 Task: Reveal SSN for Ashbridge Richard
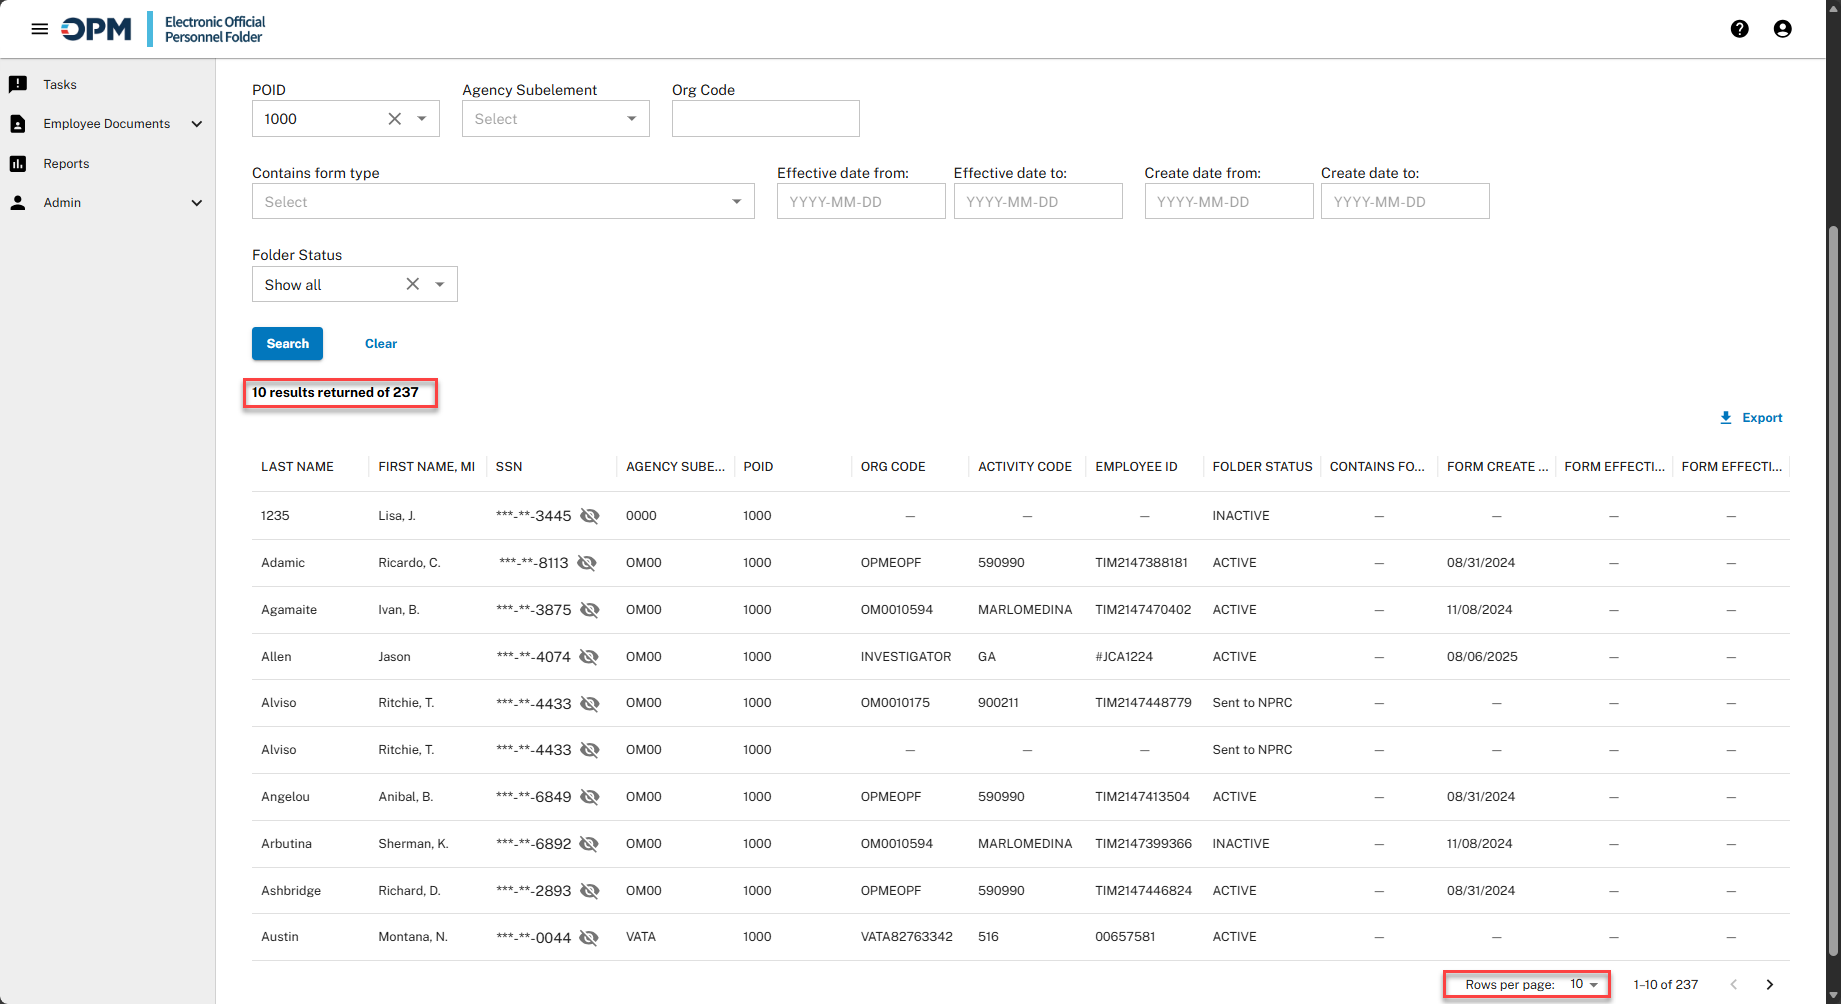590,891
